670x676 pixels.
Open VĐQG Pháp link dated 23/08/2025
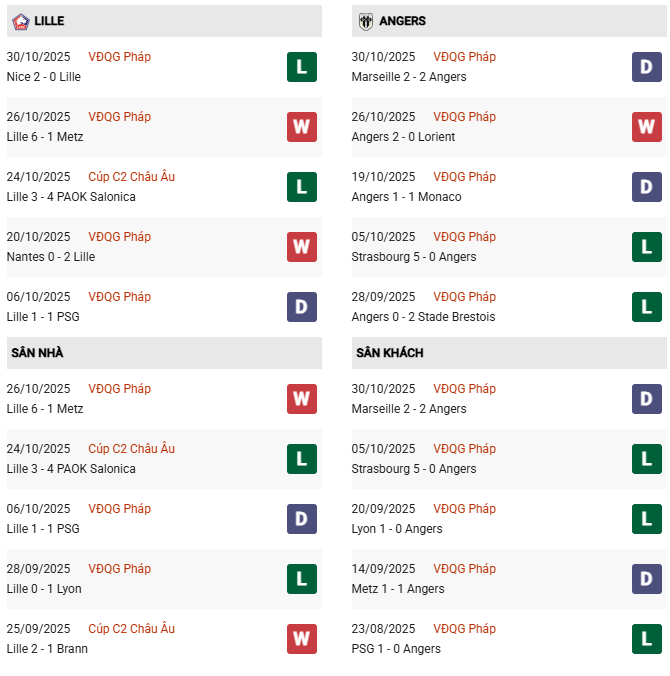464,629
